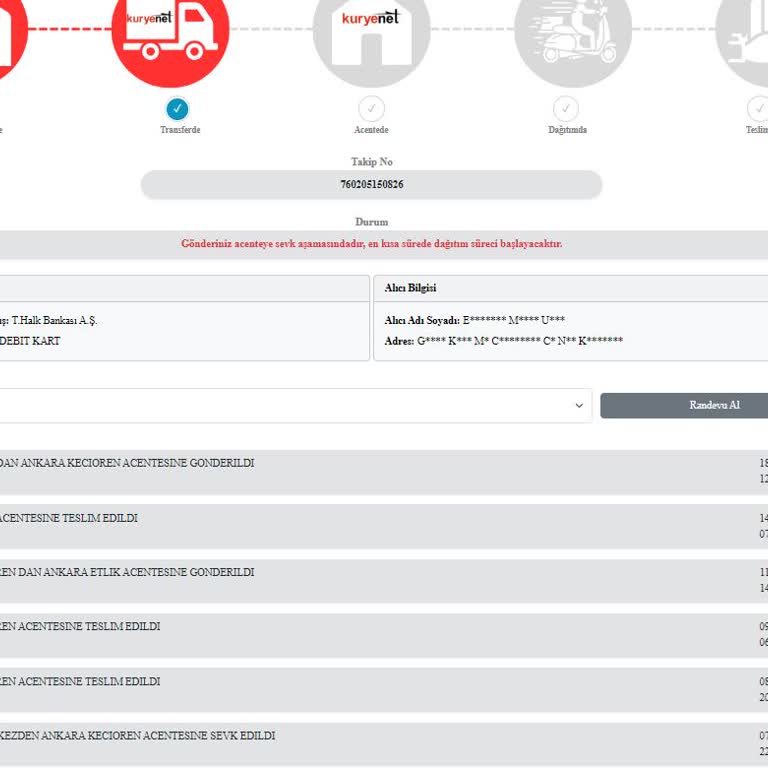This screenshot has height=768, width=768.
Task: Open the appointment dropdown next to Randevu Al
Action: click(x=296, y=406)
